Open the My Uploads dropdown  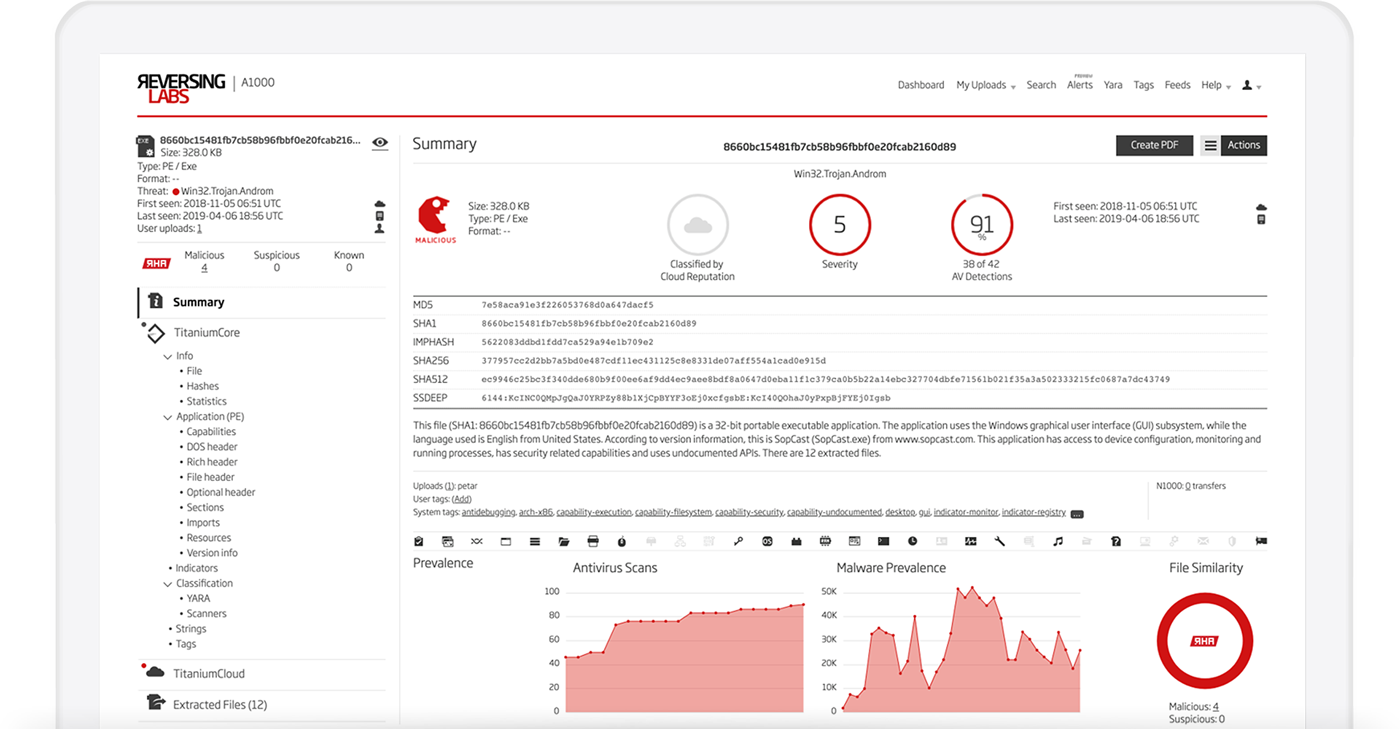985,86
